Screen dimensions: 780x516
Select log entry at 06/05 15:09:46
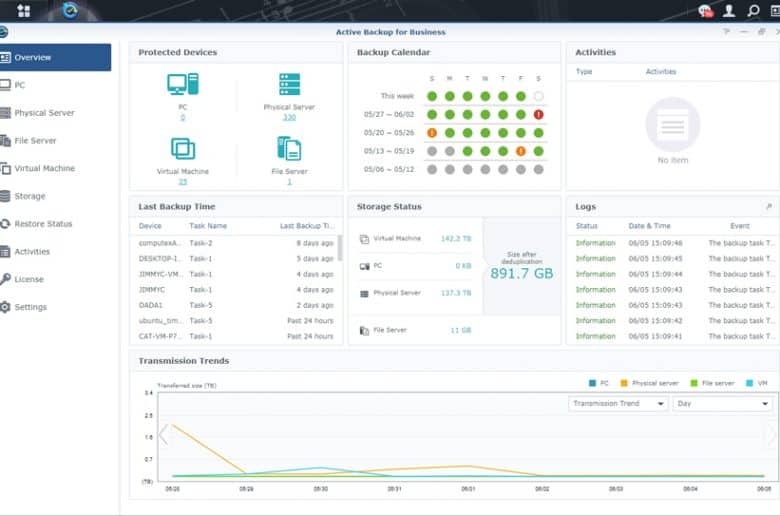[674, 243]
